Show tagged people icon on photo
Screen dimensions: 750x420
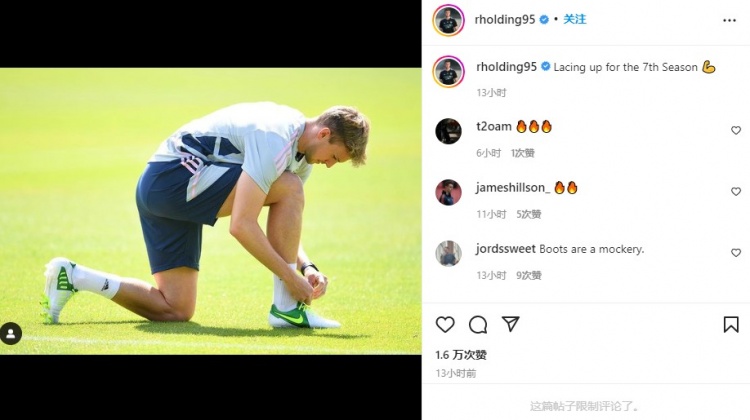[x=11, y=333]
